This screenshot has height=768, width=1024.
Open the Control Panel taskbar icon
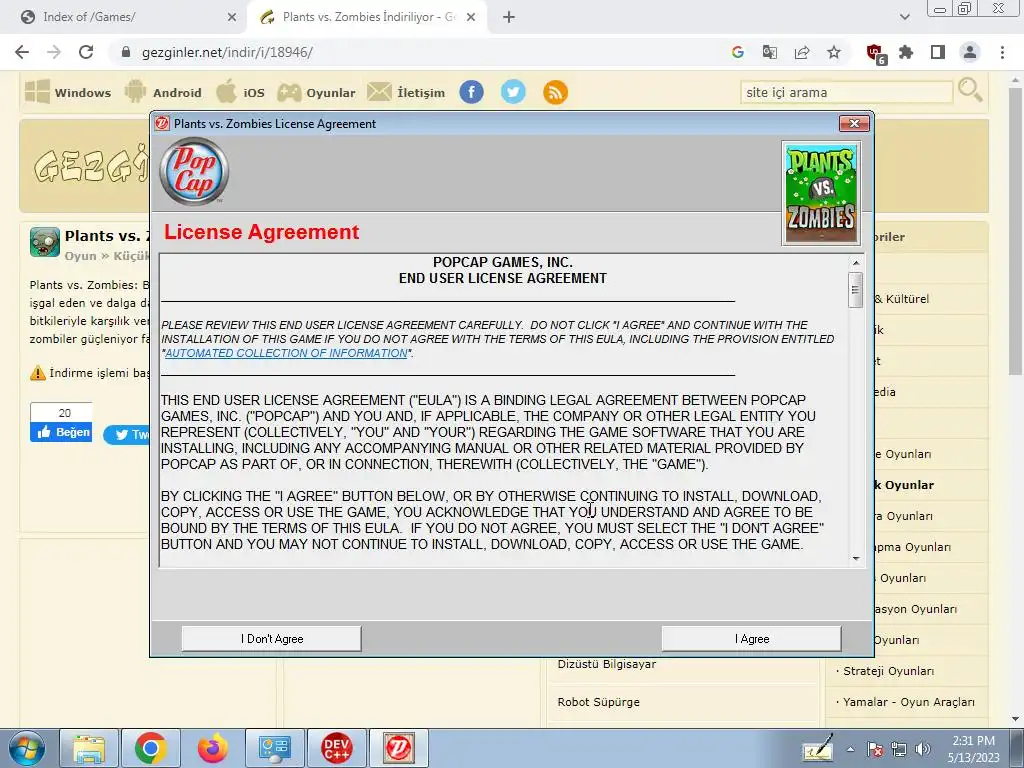coord(274,748)
